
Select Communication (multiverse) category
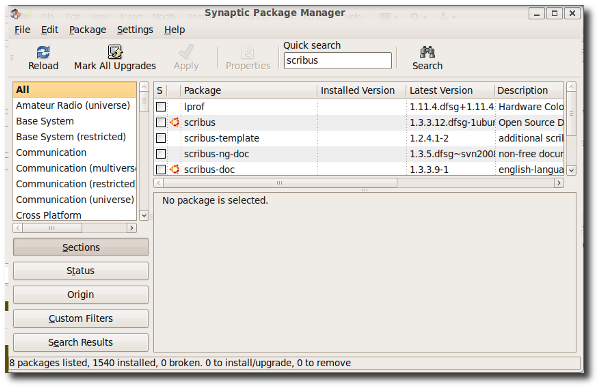(x=76, y=168)
